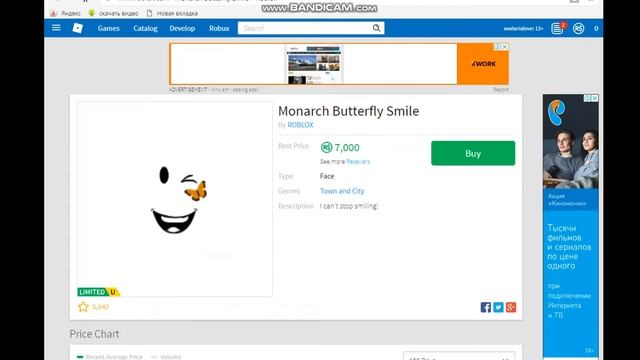
Task: Click the Robux balance count 0
Action: (x=596, y=29)
